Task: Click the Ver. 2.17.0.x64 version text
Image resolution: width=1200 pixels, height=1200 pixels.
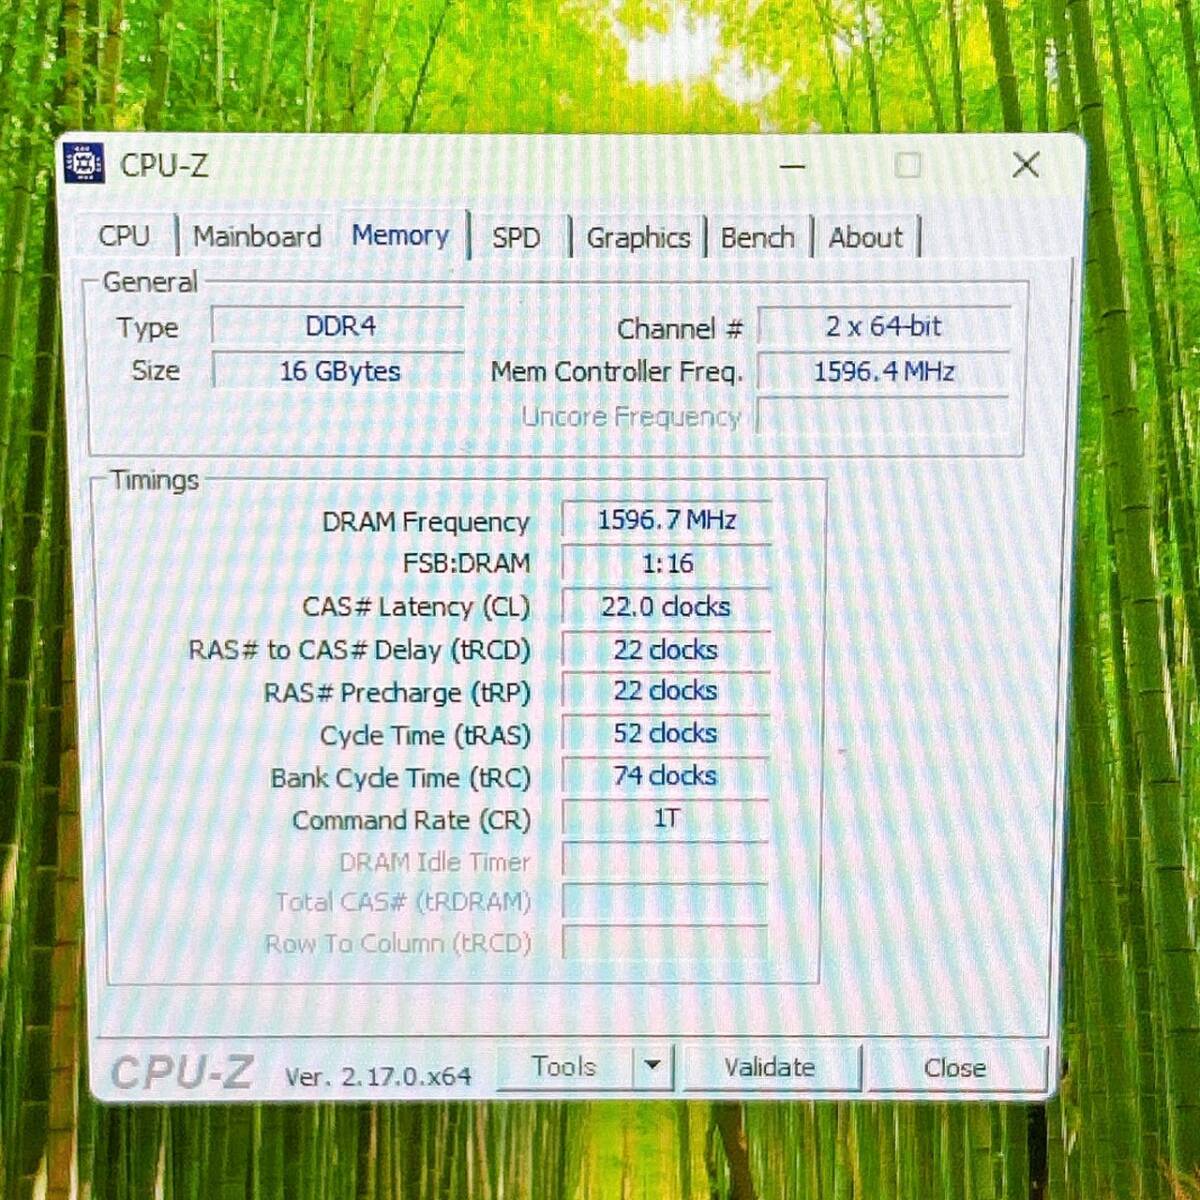Action: tap(378, 1076)
